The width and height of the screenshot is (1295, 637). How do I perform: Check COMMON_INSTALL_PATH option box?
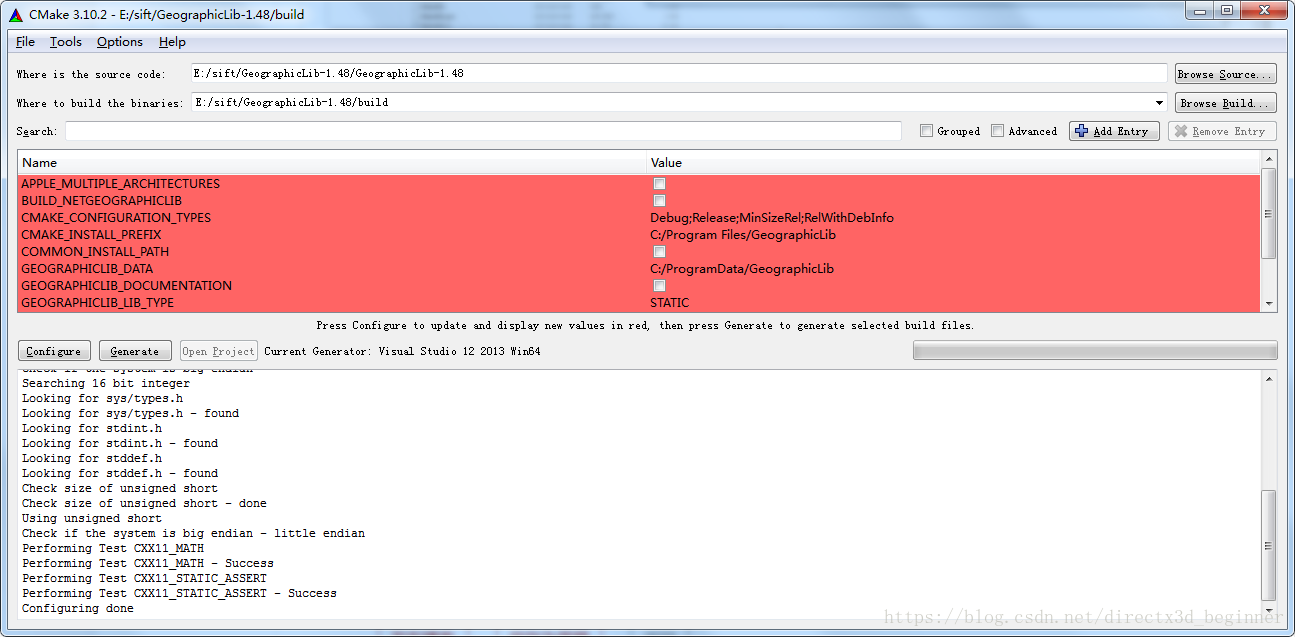tap(659, 252)
